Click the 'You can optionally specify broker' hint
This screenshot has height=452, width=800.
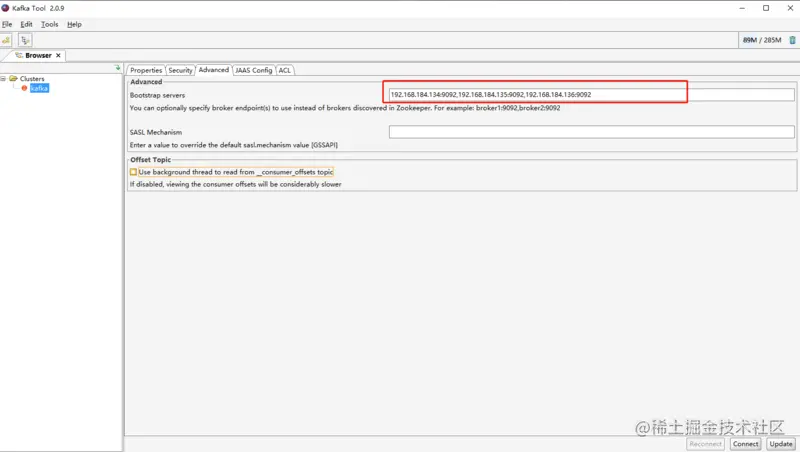(345, 108)
